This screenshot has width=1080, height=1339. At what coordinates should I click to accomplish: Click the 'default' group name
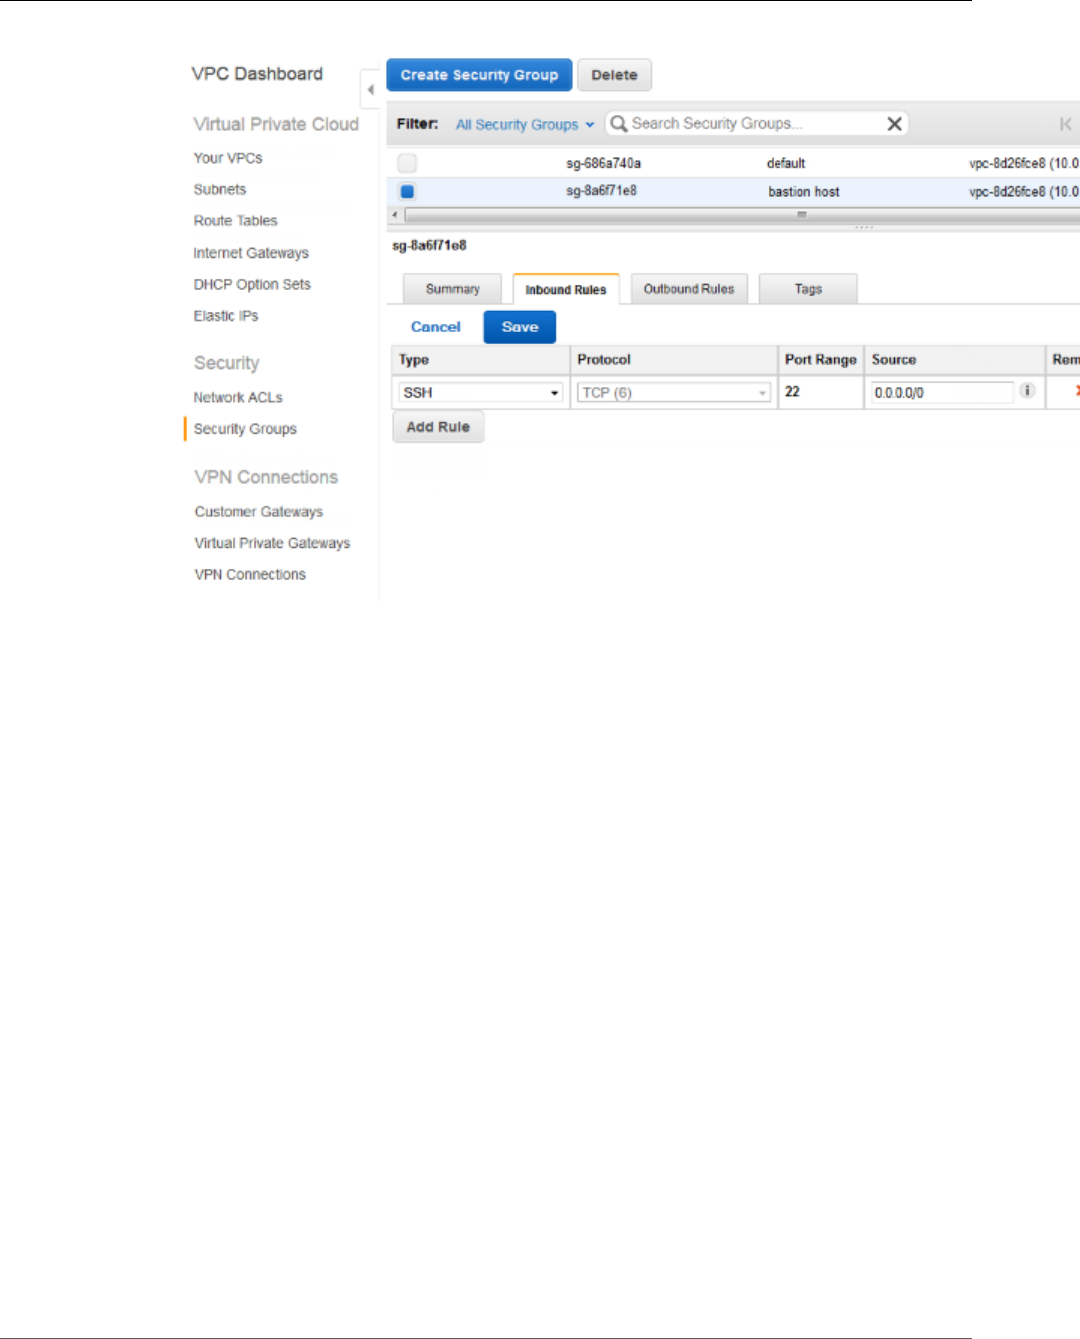(x=786, y=163)
